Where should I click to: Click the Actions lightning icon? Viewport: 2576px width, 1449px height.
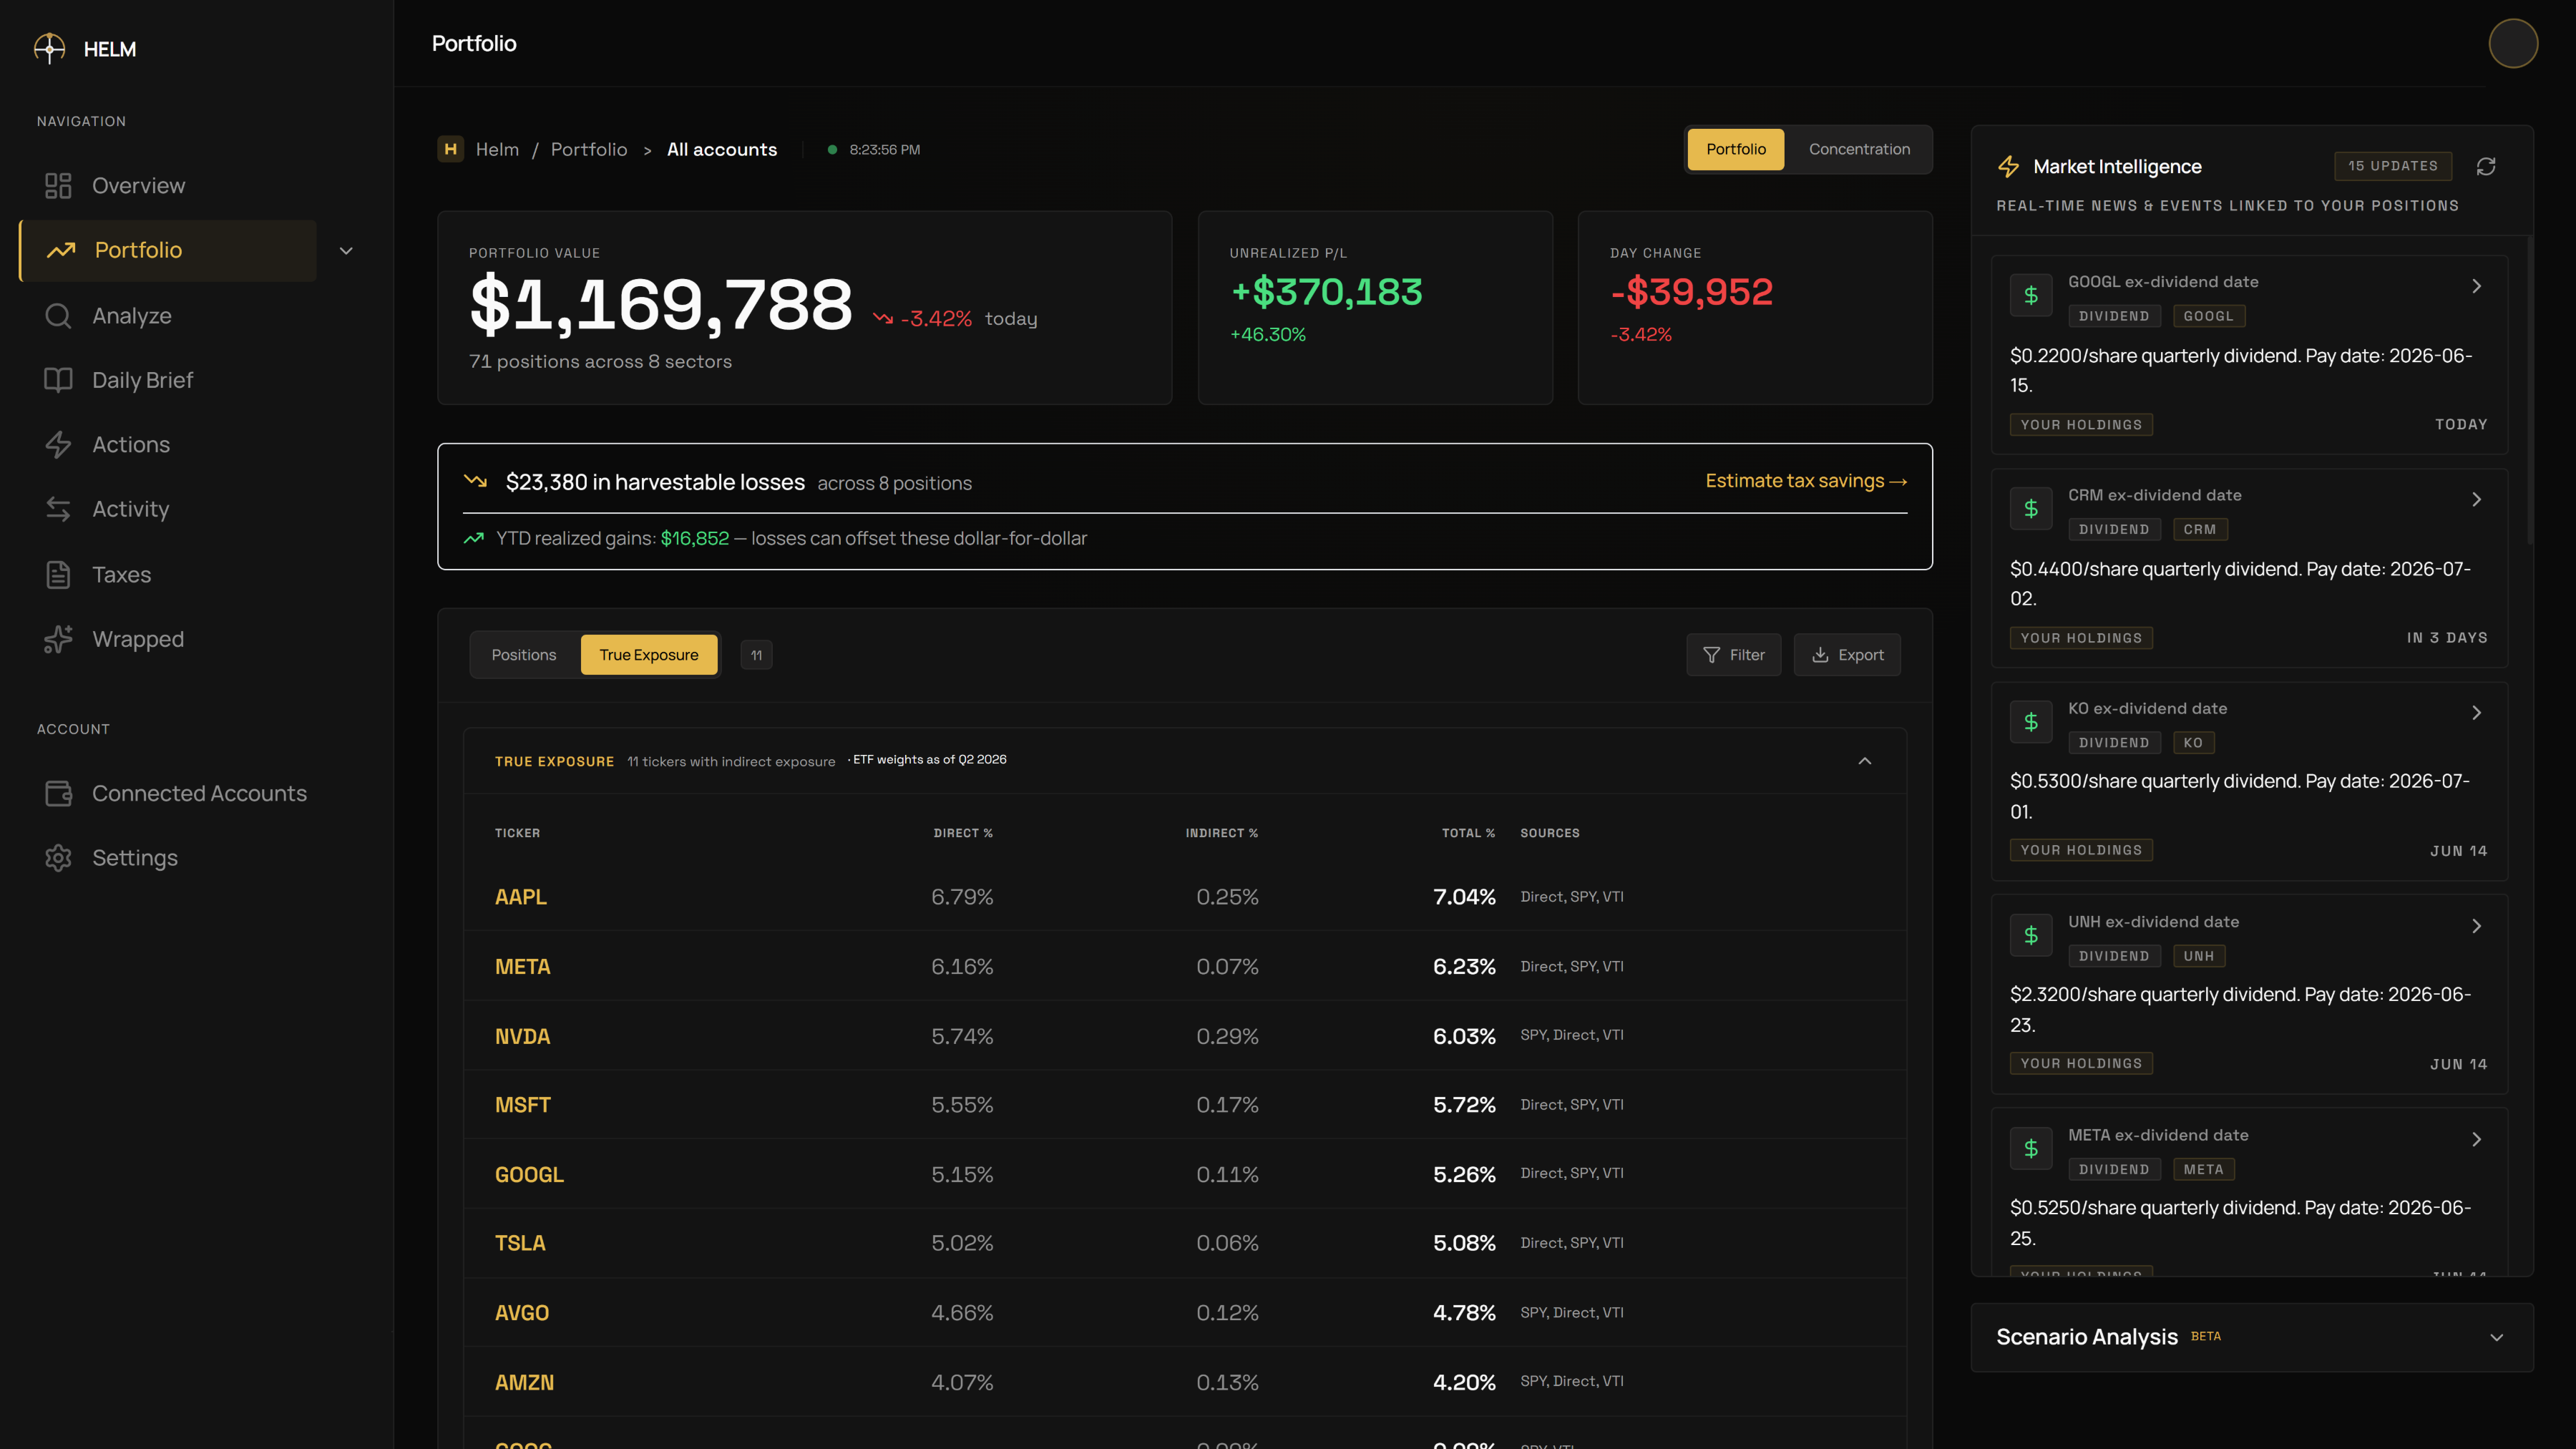(58, 445)
